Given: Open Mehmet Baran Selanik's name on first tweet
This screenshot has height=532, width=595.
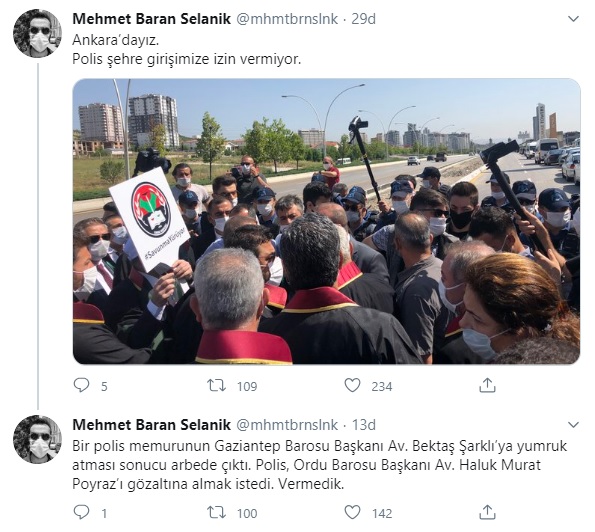Looking at the screenshot, I should pyautogui.click(x=151, y=19).
